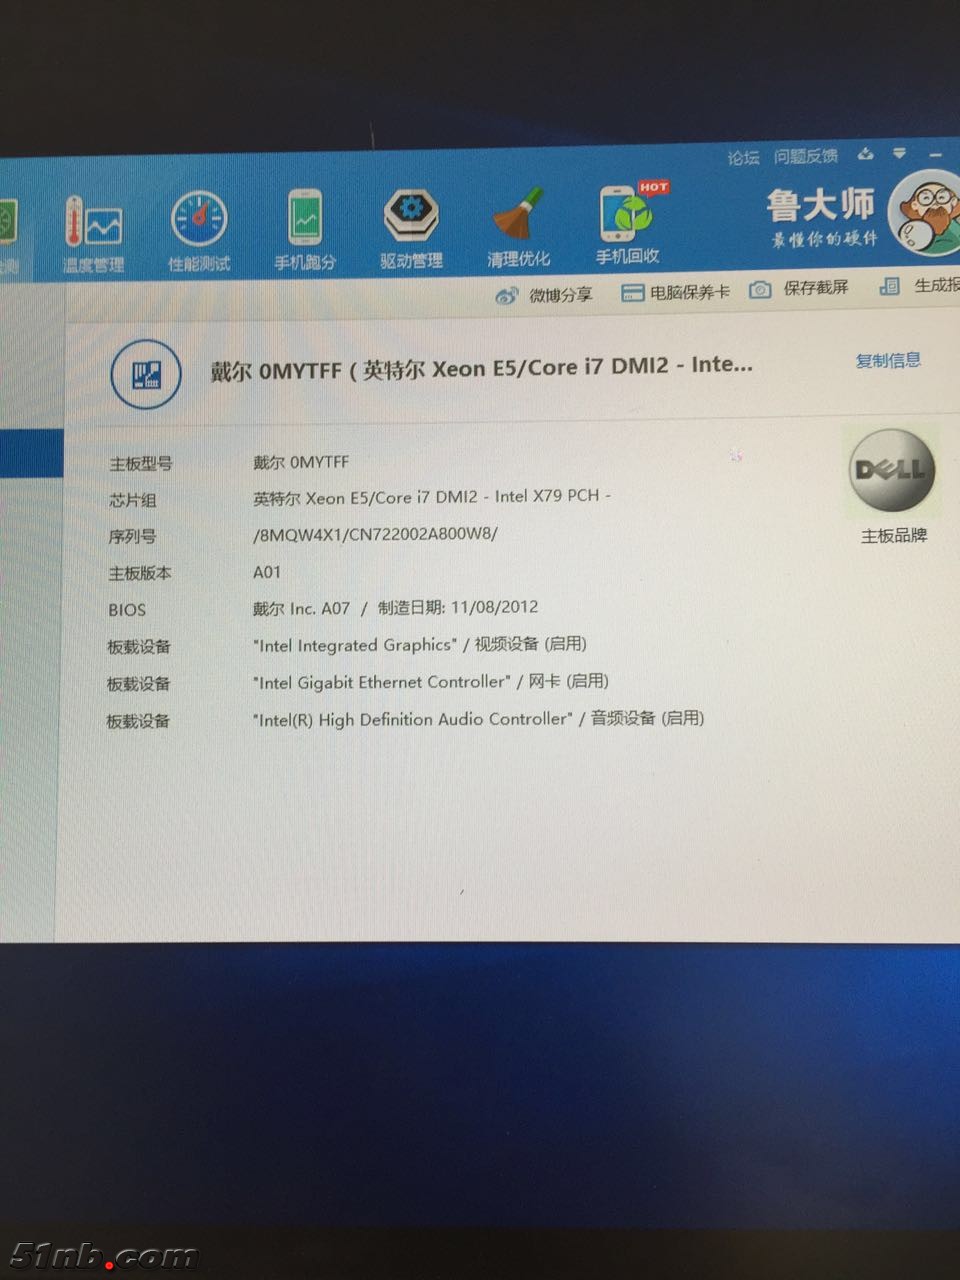This screenshot has height=1280, width=960.
Task: Select the highlighted left sidebar tab
Action: [31, 452]
